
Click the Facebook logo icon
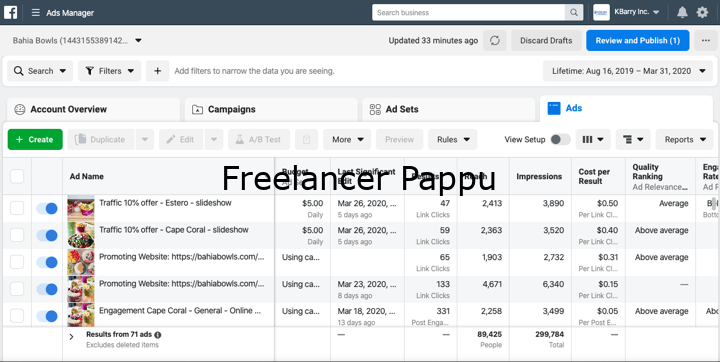11,12
